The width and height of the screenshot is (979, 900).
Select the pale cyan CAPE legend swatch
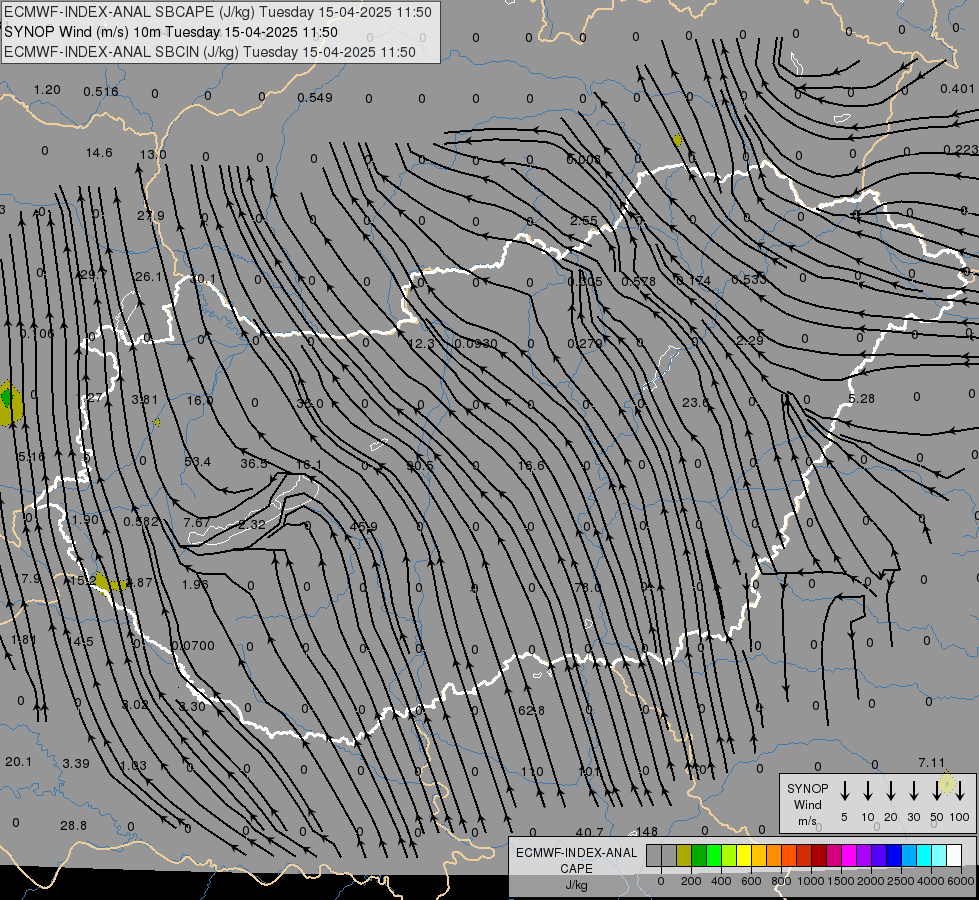[x=938, y=856]
